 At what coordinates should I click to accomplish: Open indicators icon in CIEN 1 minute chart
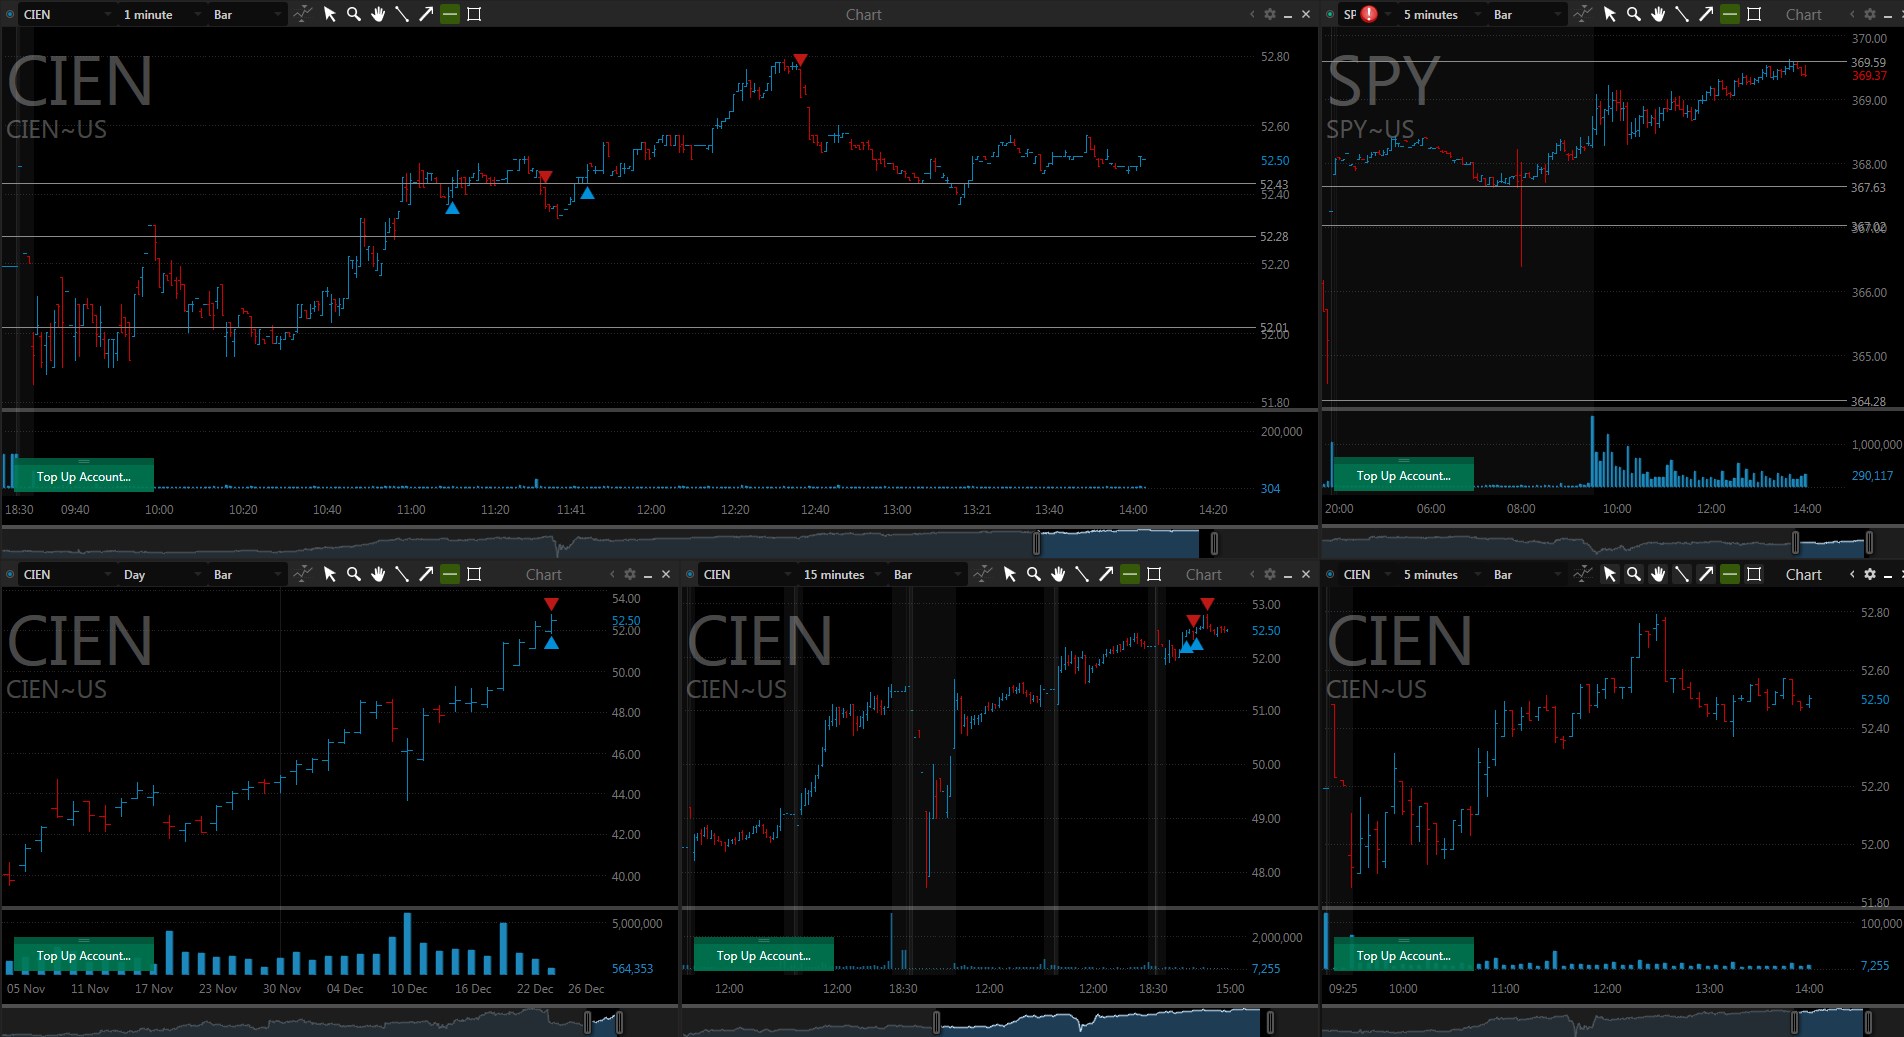click(x=302, y=14)
